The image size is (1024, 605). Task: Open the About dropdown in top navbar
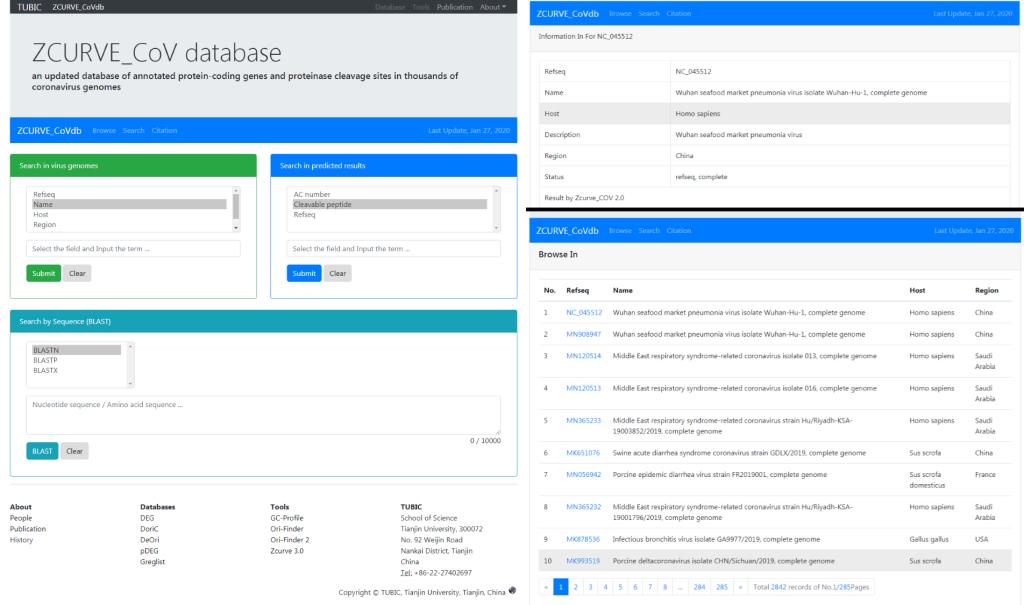tap(493, 7)
